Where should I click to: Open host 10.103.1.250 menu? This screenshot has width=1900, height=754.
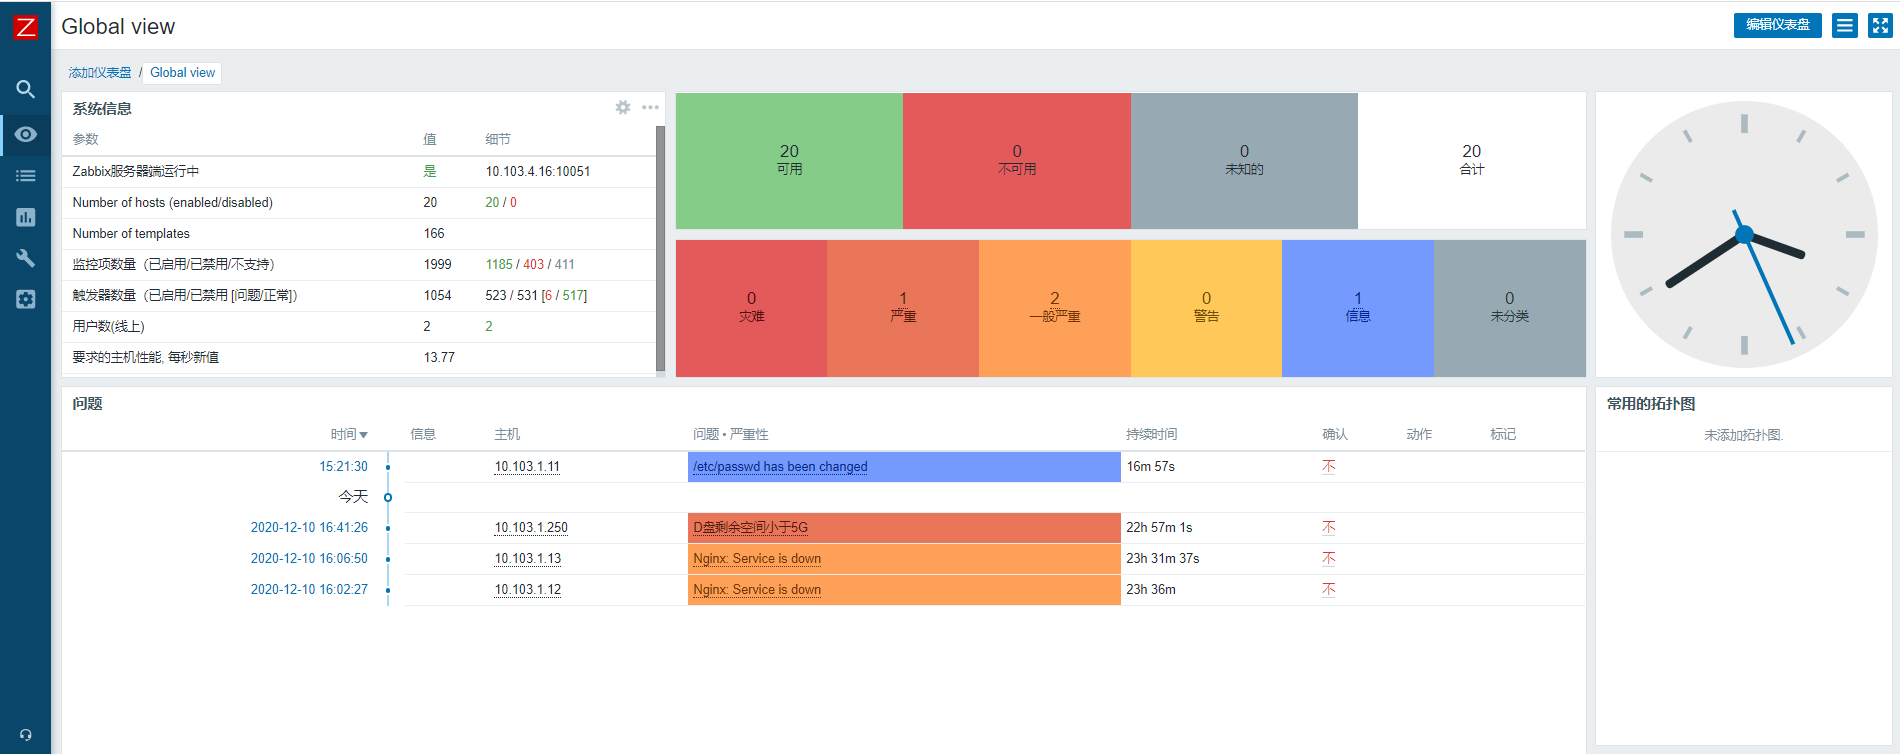pos(531,528)
